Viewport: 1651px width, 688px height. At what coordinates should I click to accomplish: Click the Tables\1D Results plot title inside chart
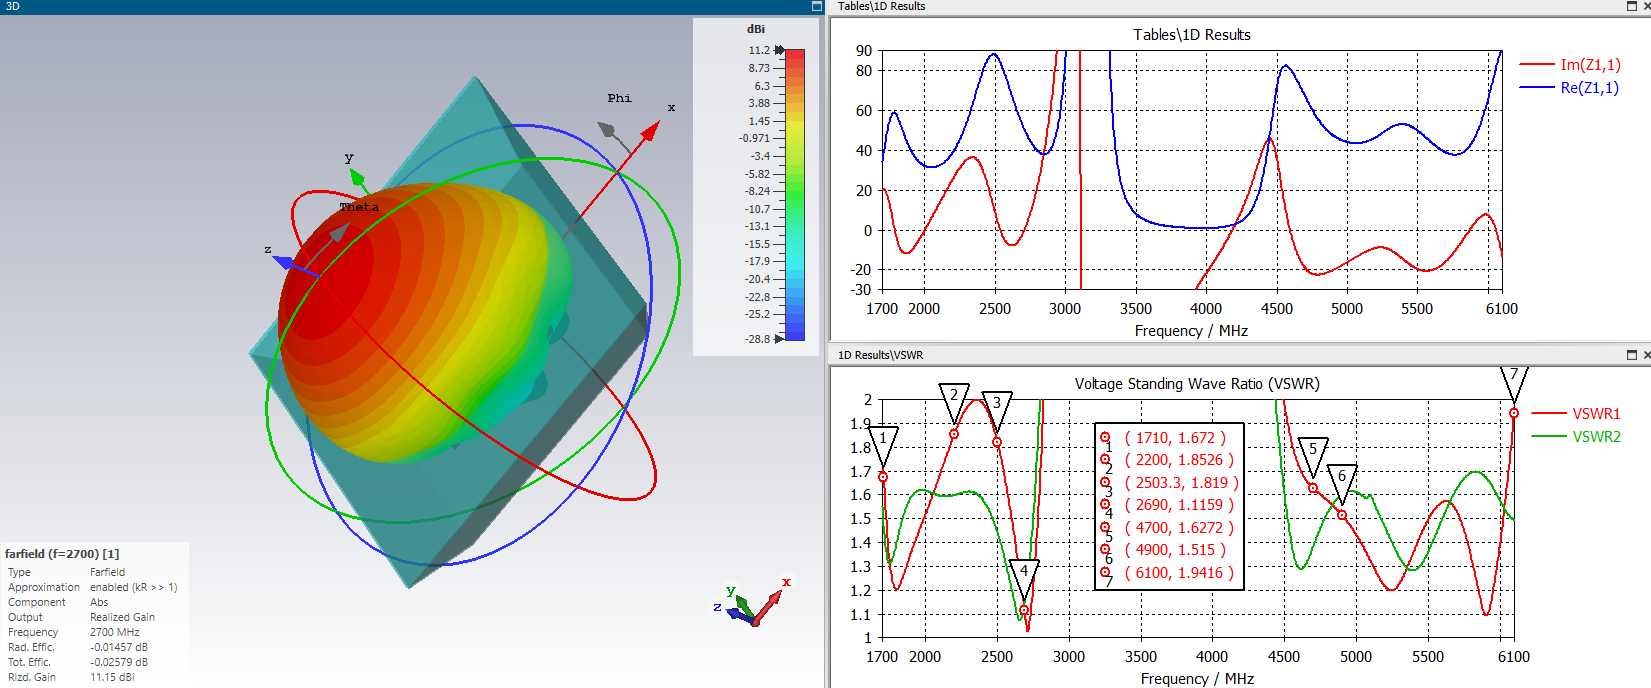click(1192, 35)
